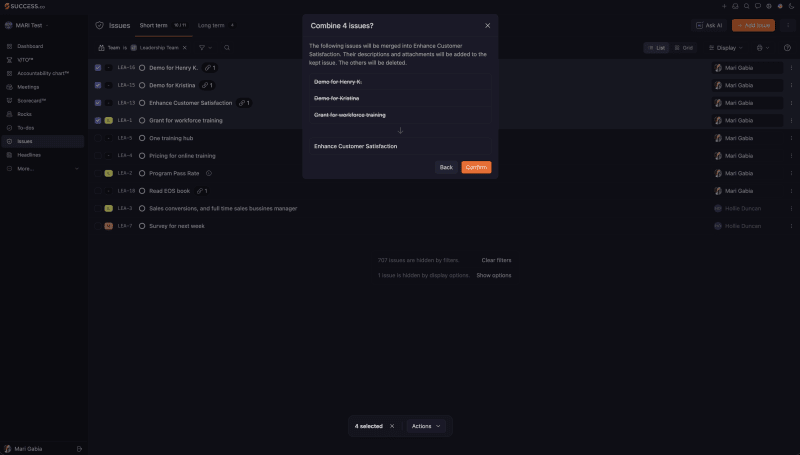Toggle status circle of One training hub
This screenshot has height=455, width=800.
point(142,138)
